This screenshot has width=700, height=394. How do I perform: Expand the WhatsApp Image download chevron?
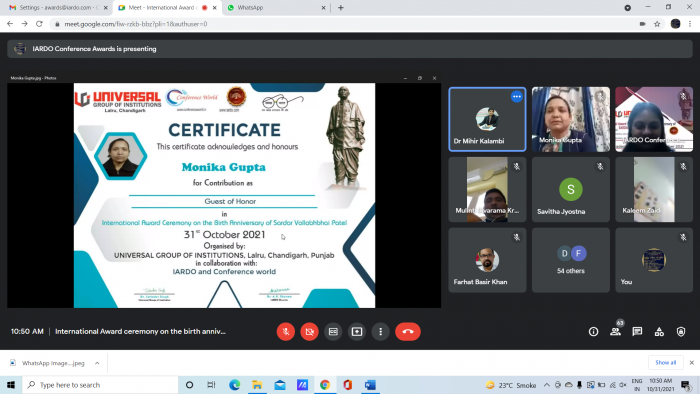pyautogui.click(x=97, y=363)
